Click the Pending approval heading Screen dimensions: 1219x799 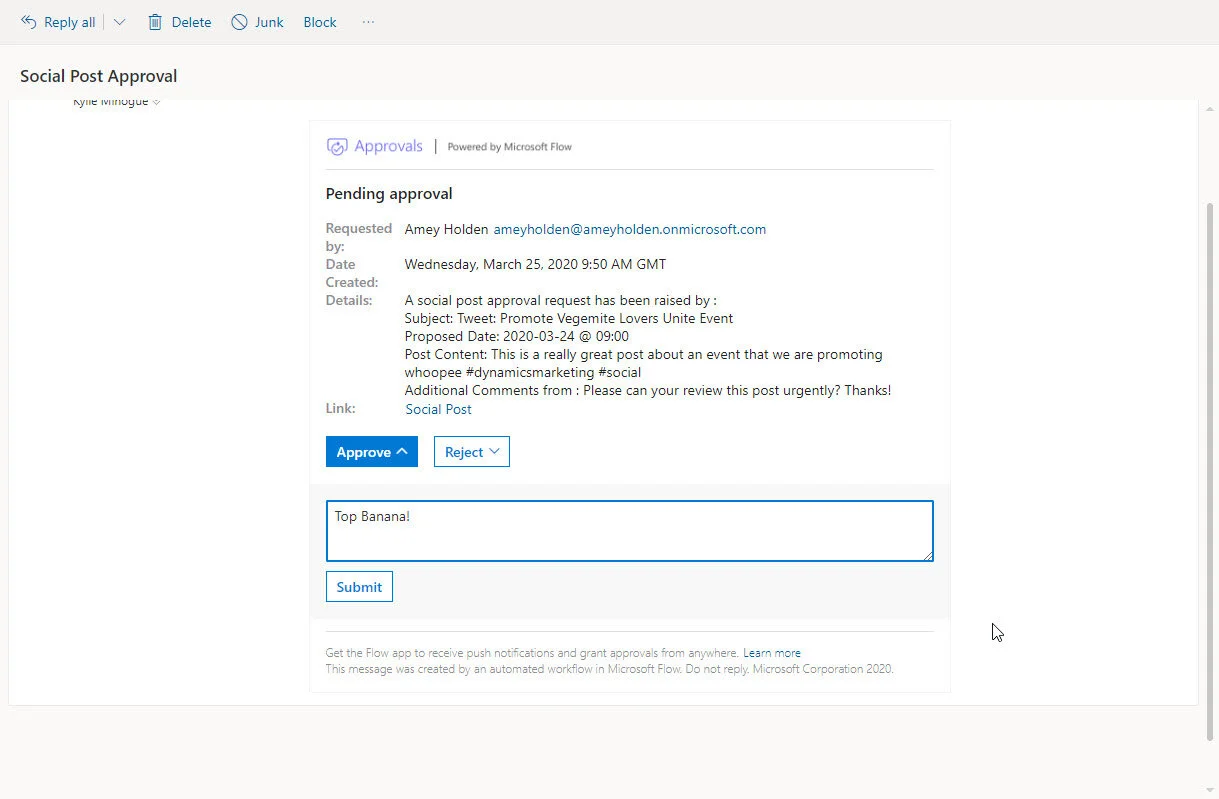(x=389, y=194)
